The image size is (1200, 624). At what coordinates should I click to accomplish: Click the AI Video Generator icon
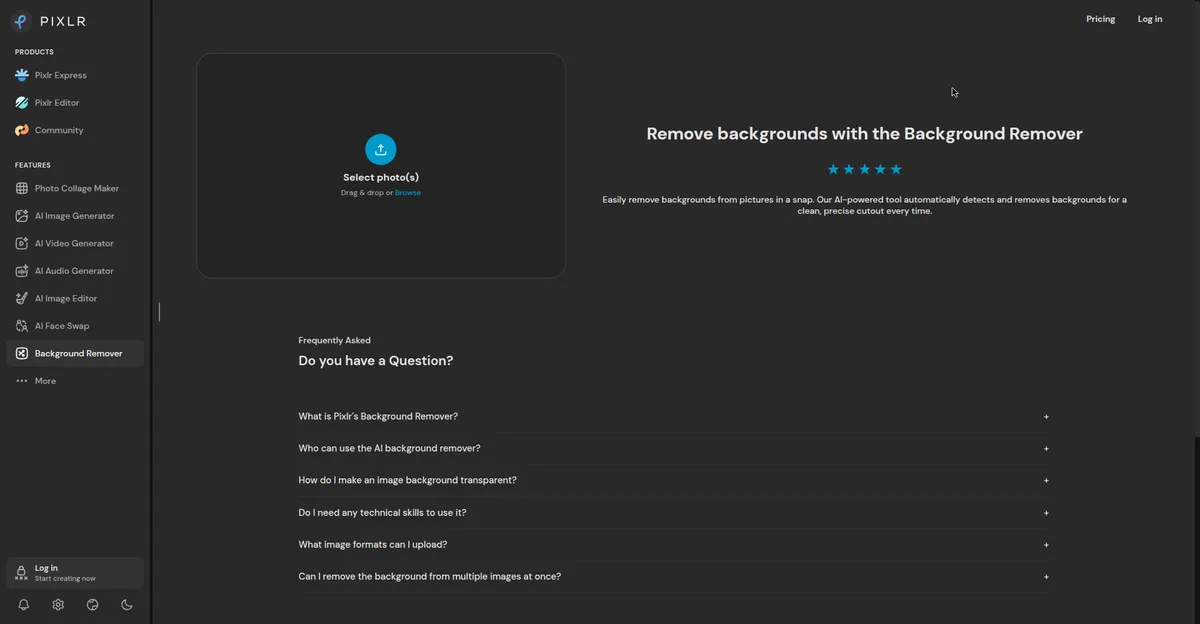22,243
